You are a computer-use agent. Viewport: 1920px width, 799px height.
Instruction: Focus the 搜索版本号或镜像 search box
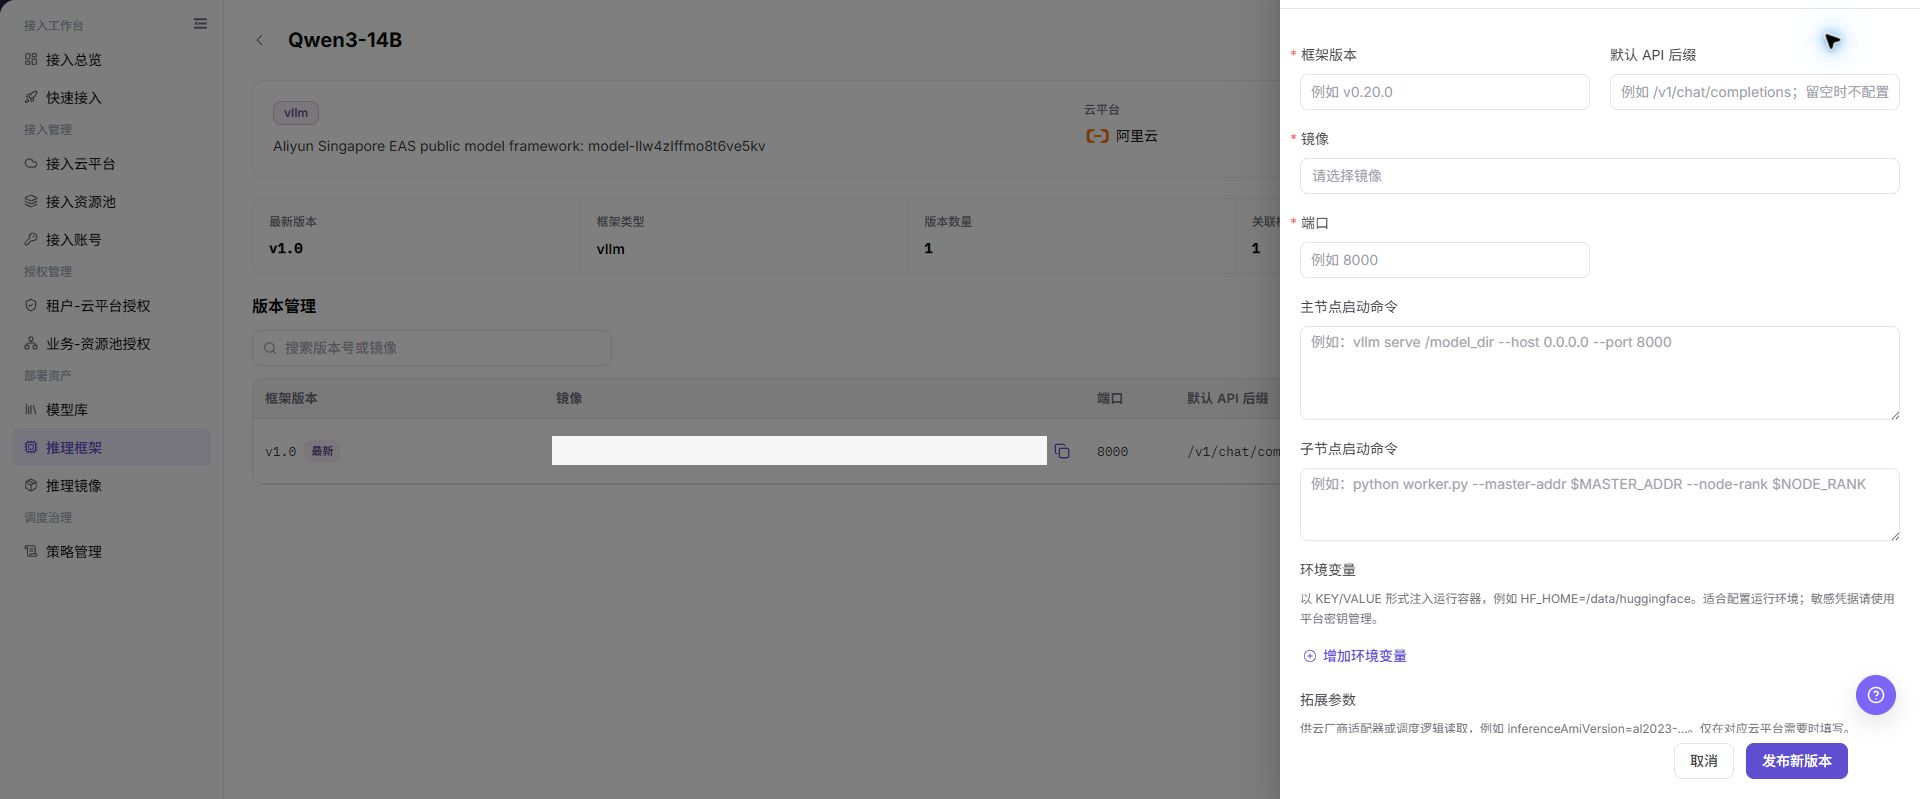432,348
